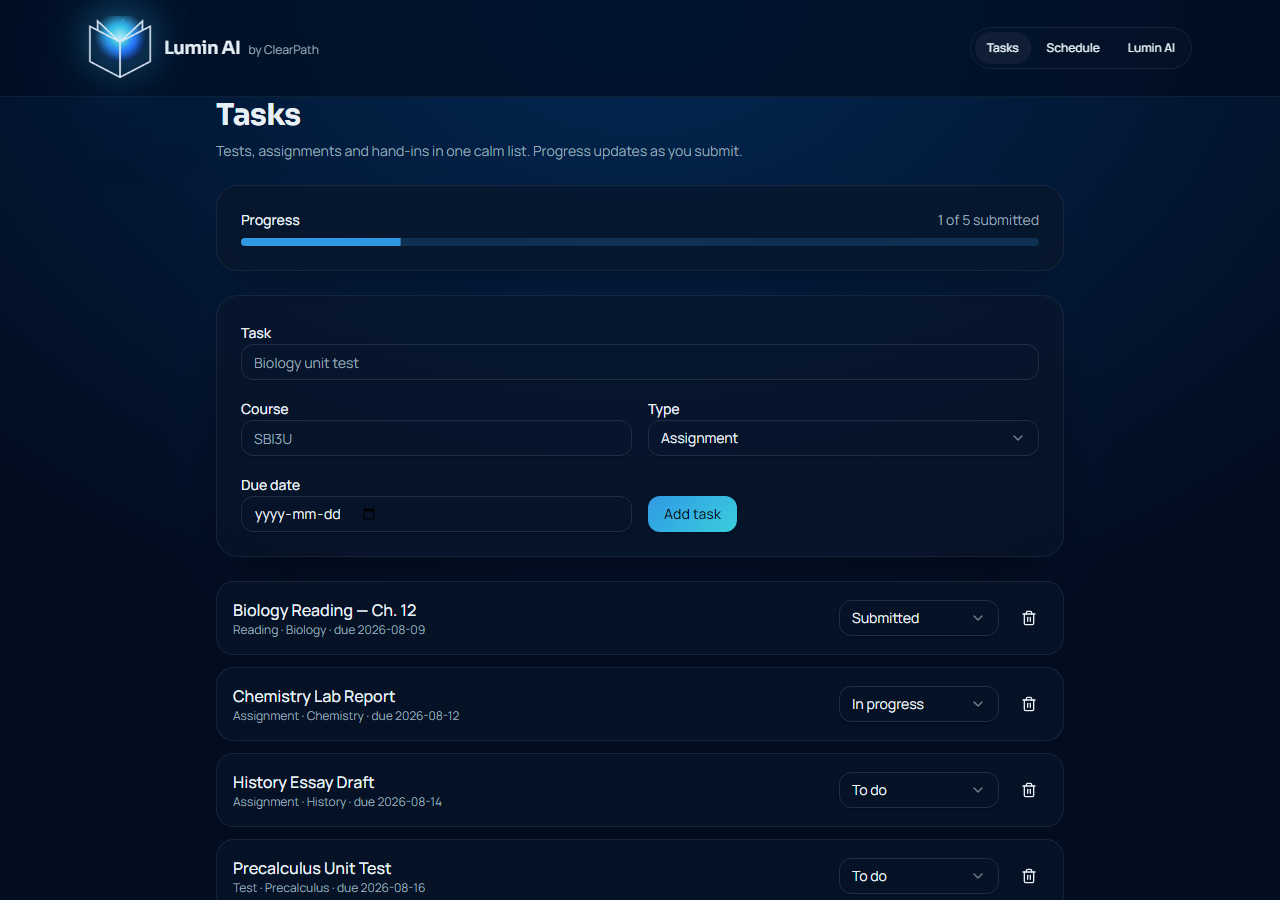Open the Lumin AI tab in navigation
The height and width of the screenshot is (900, 1280).
[1151, 48]
